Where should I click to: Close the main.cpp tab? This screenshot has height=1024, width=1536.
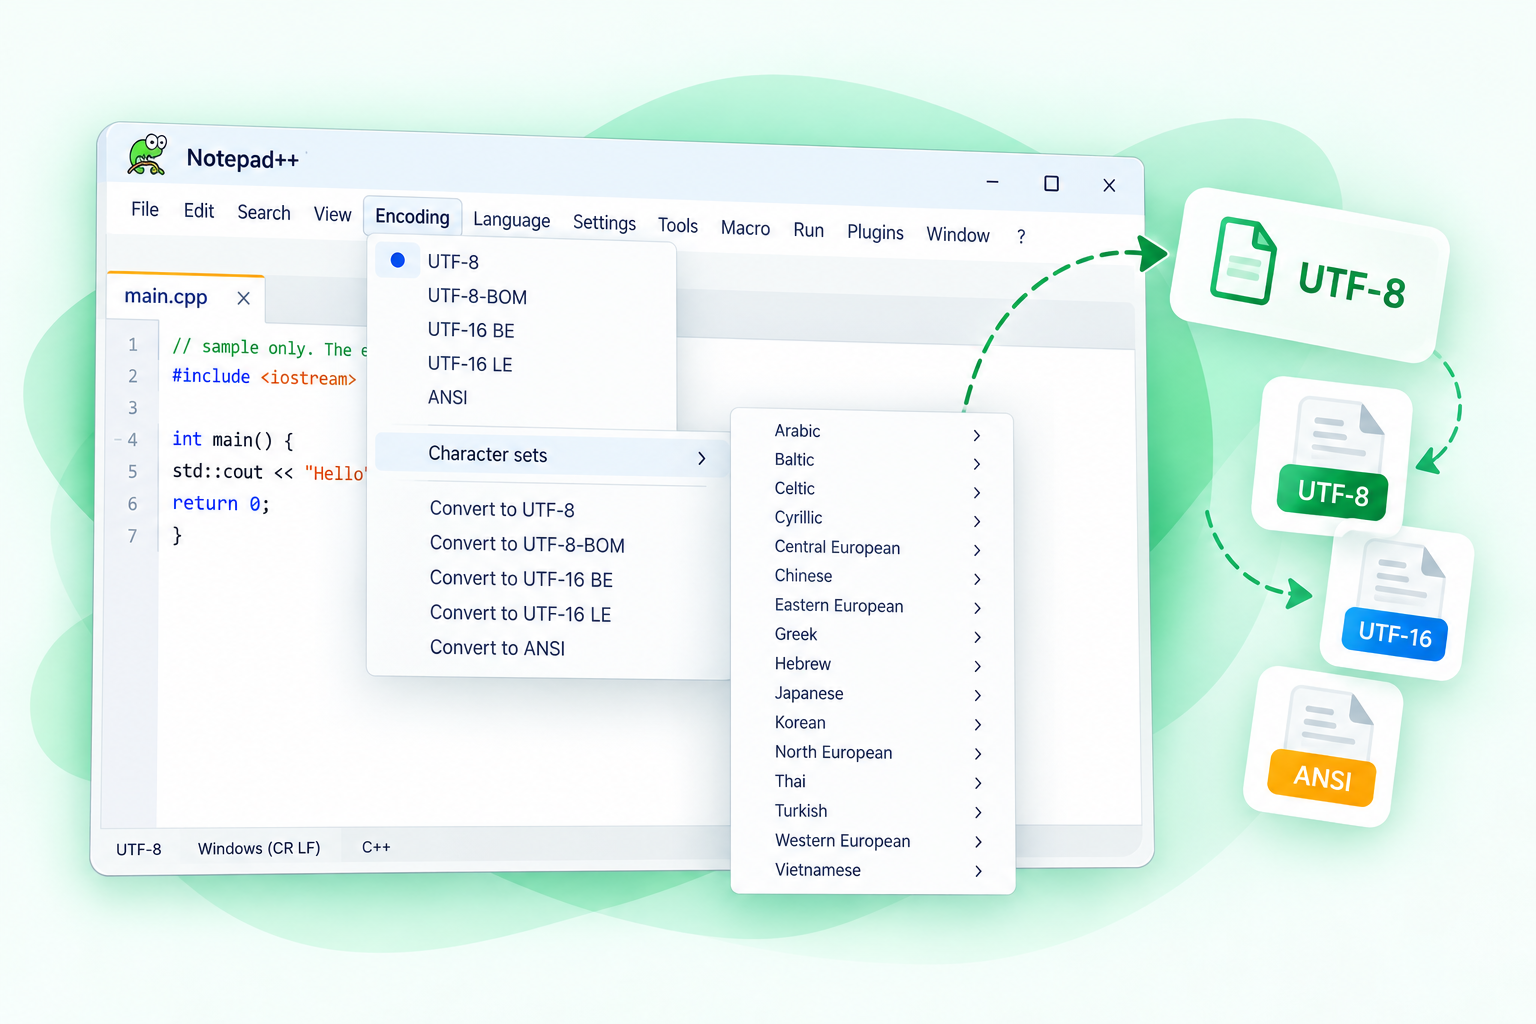point(243,298)
